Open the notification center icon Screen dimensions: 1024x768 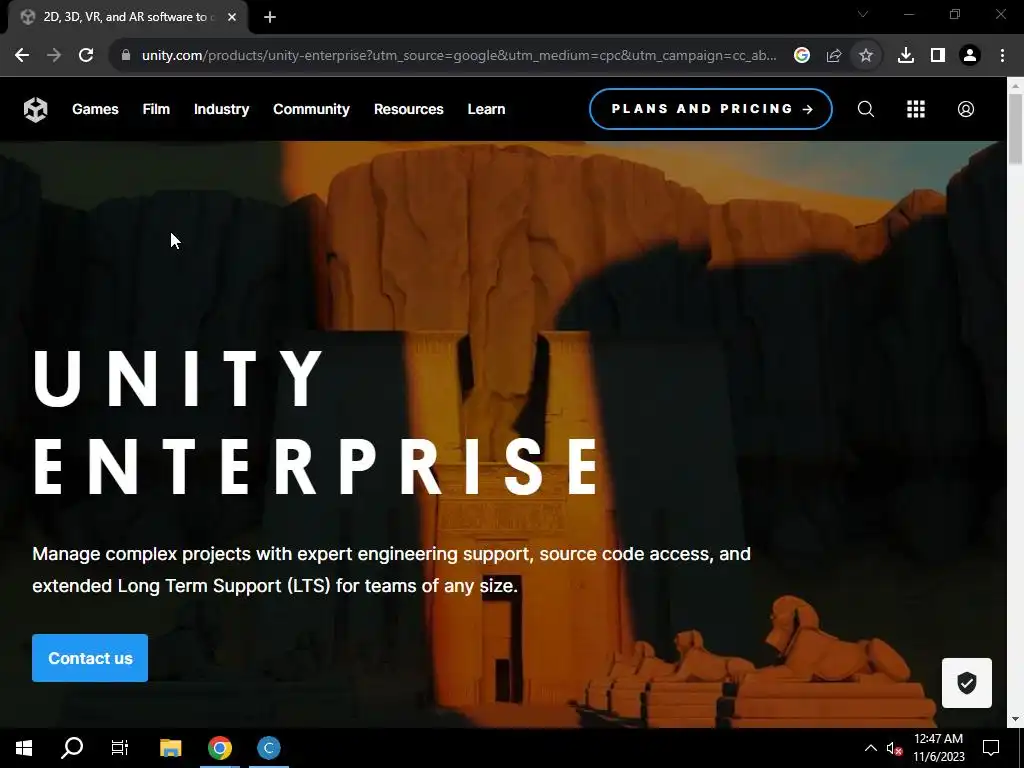click(x=991, y=748)
